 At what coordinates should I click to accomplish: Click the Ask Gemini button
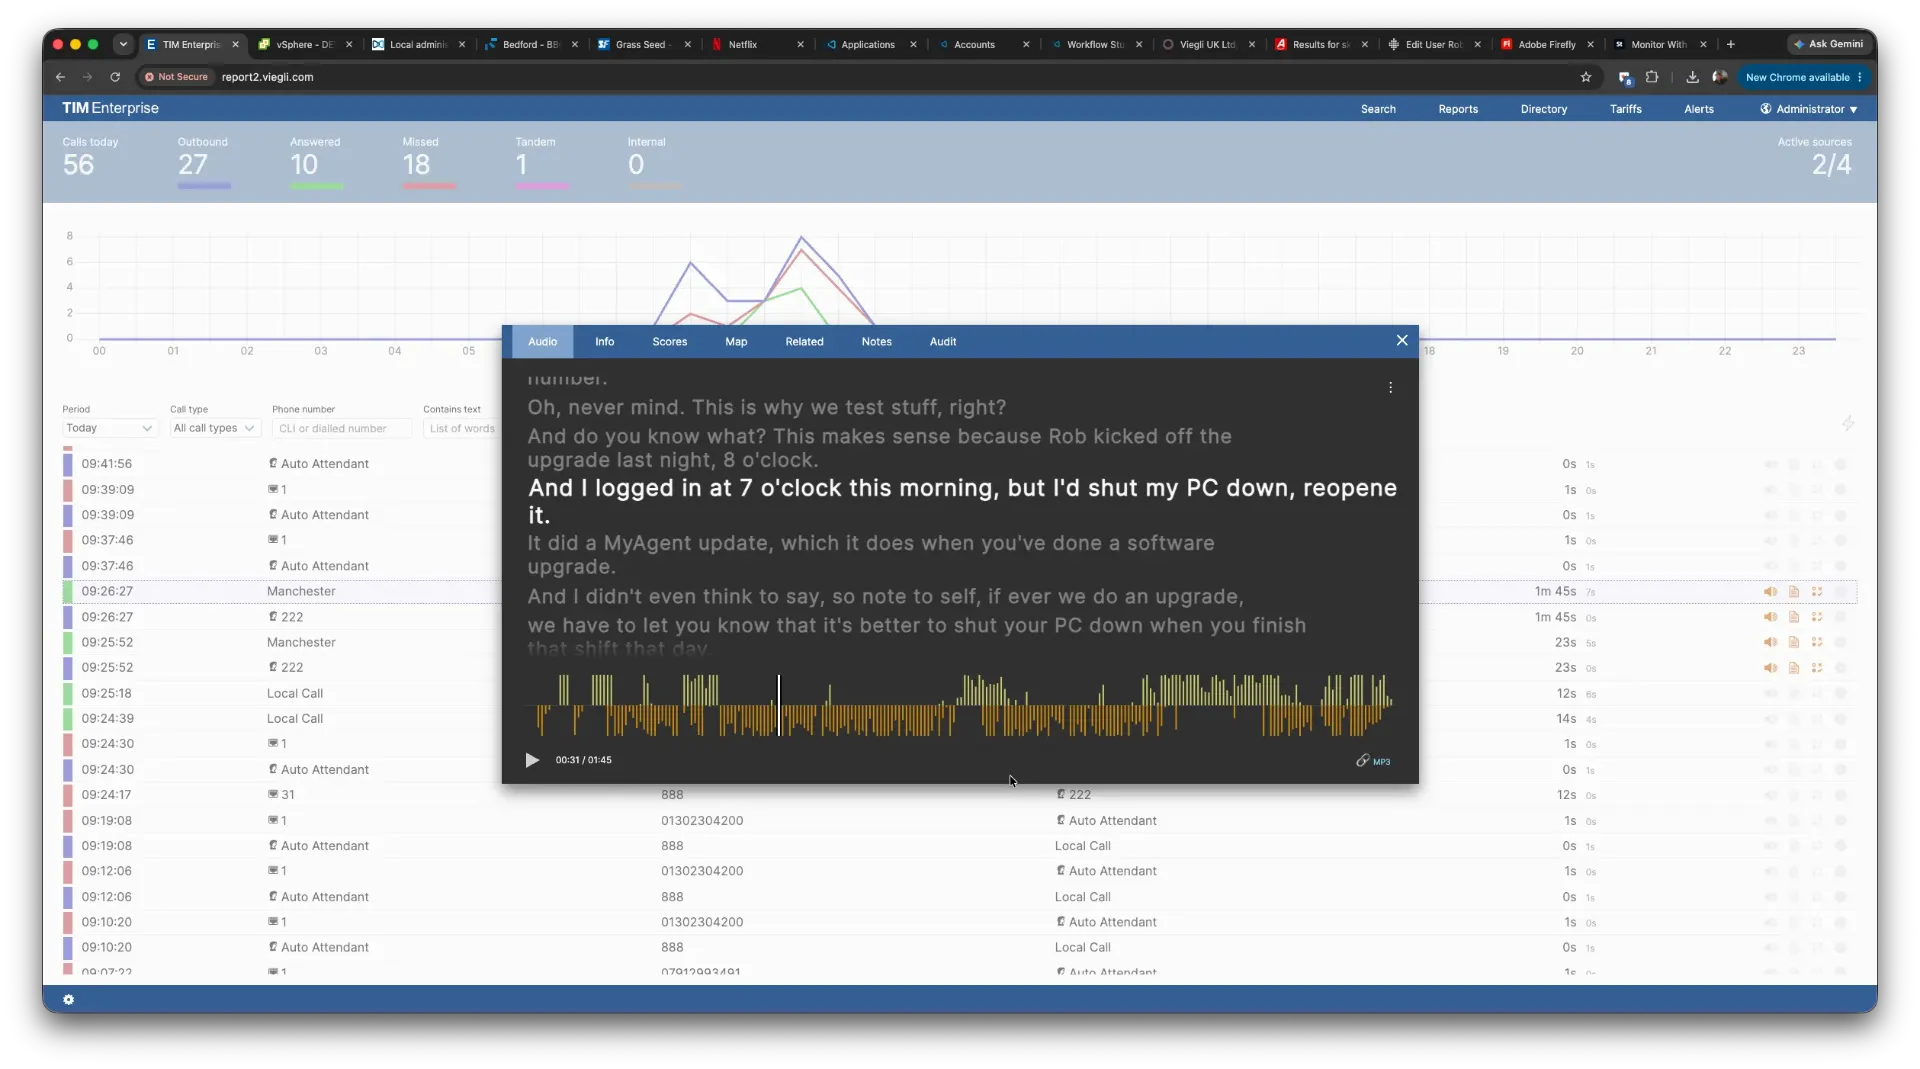(x=1828, y=44)
